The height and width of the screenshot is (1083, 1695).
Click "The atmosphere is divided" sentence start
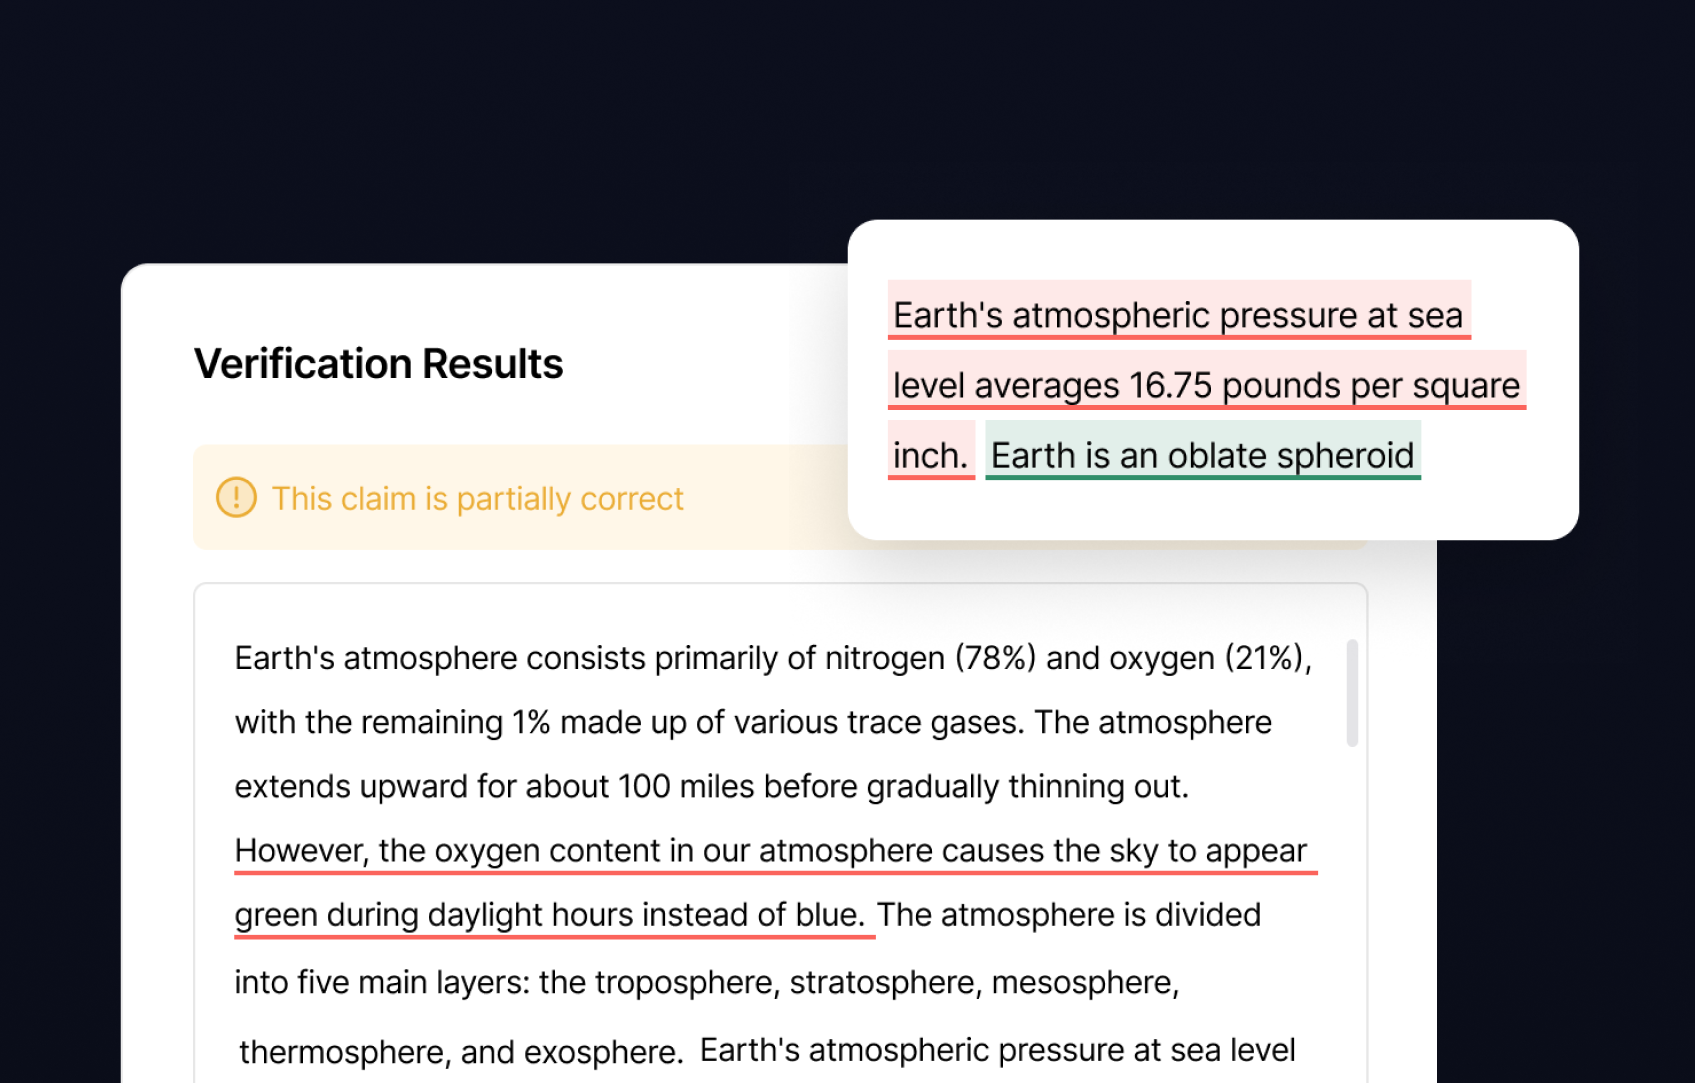click(x=1068, y=915)
